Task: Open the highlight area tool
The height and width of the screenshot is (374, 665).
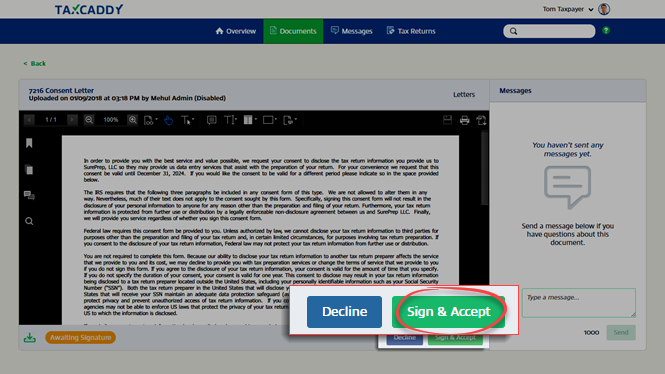Action: [248, 120]
